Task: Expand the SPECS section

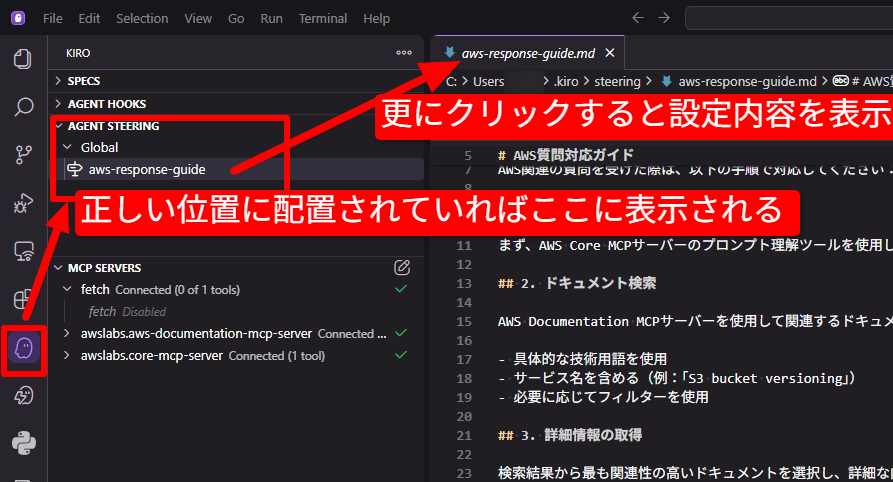Action: (83, 80)
